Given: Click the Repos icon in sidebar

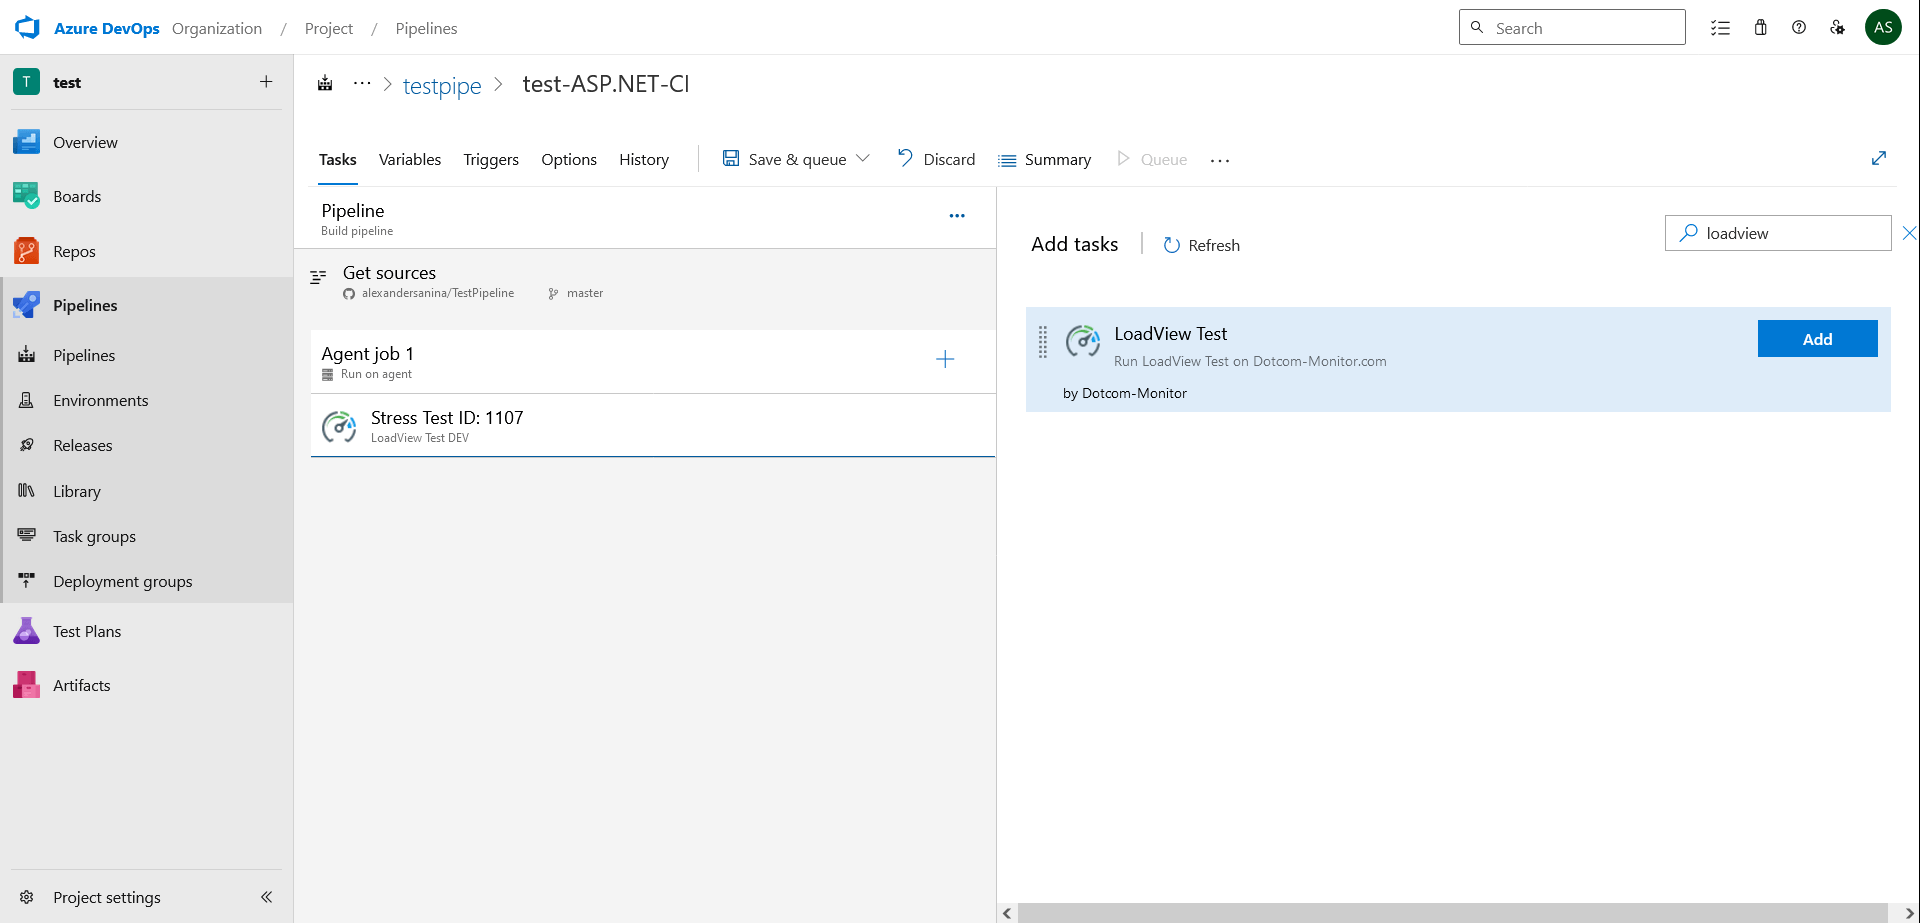Looking at the screenshot, I should tap(27, 251).
